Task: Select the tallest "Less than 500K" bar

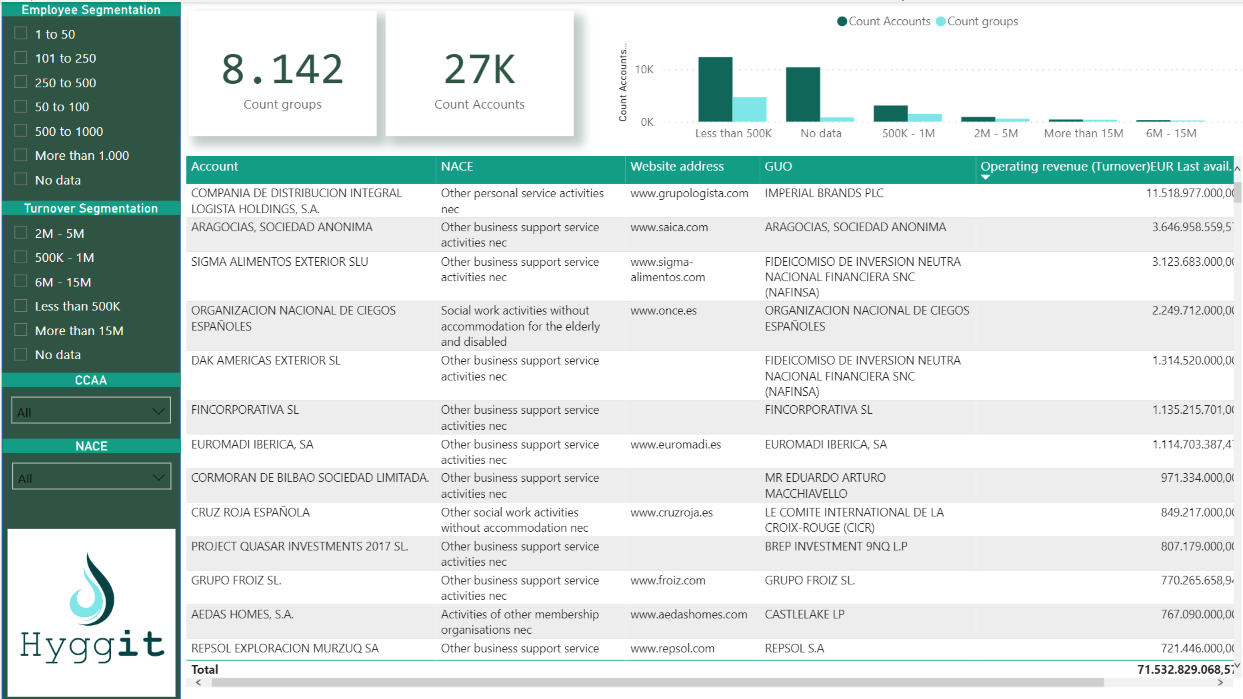Action: [713, 90]
